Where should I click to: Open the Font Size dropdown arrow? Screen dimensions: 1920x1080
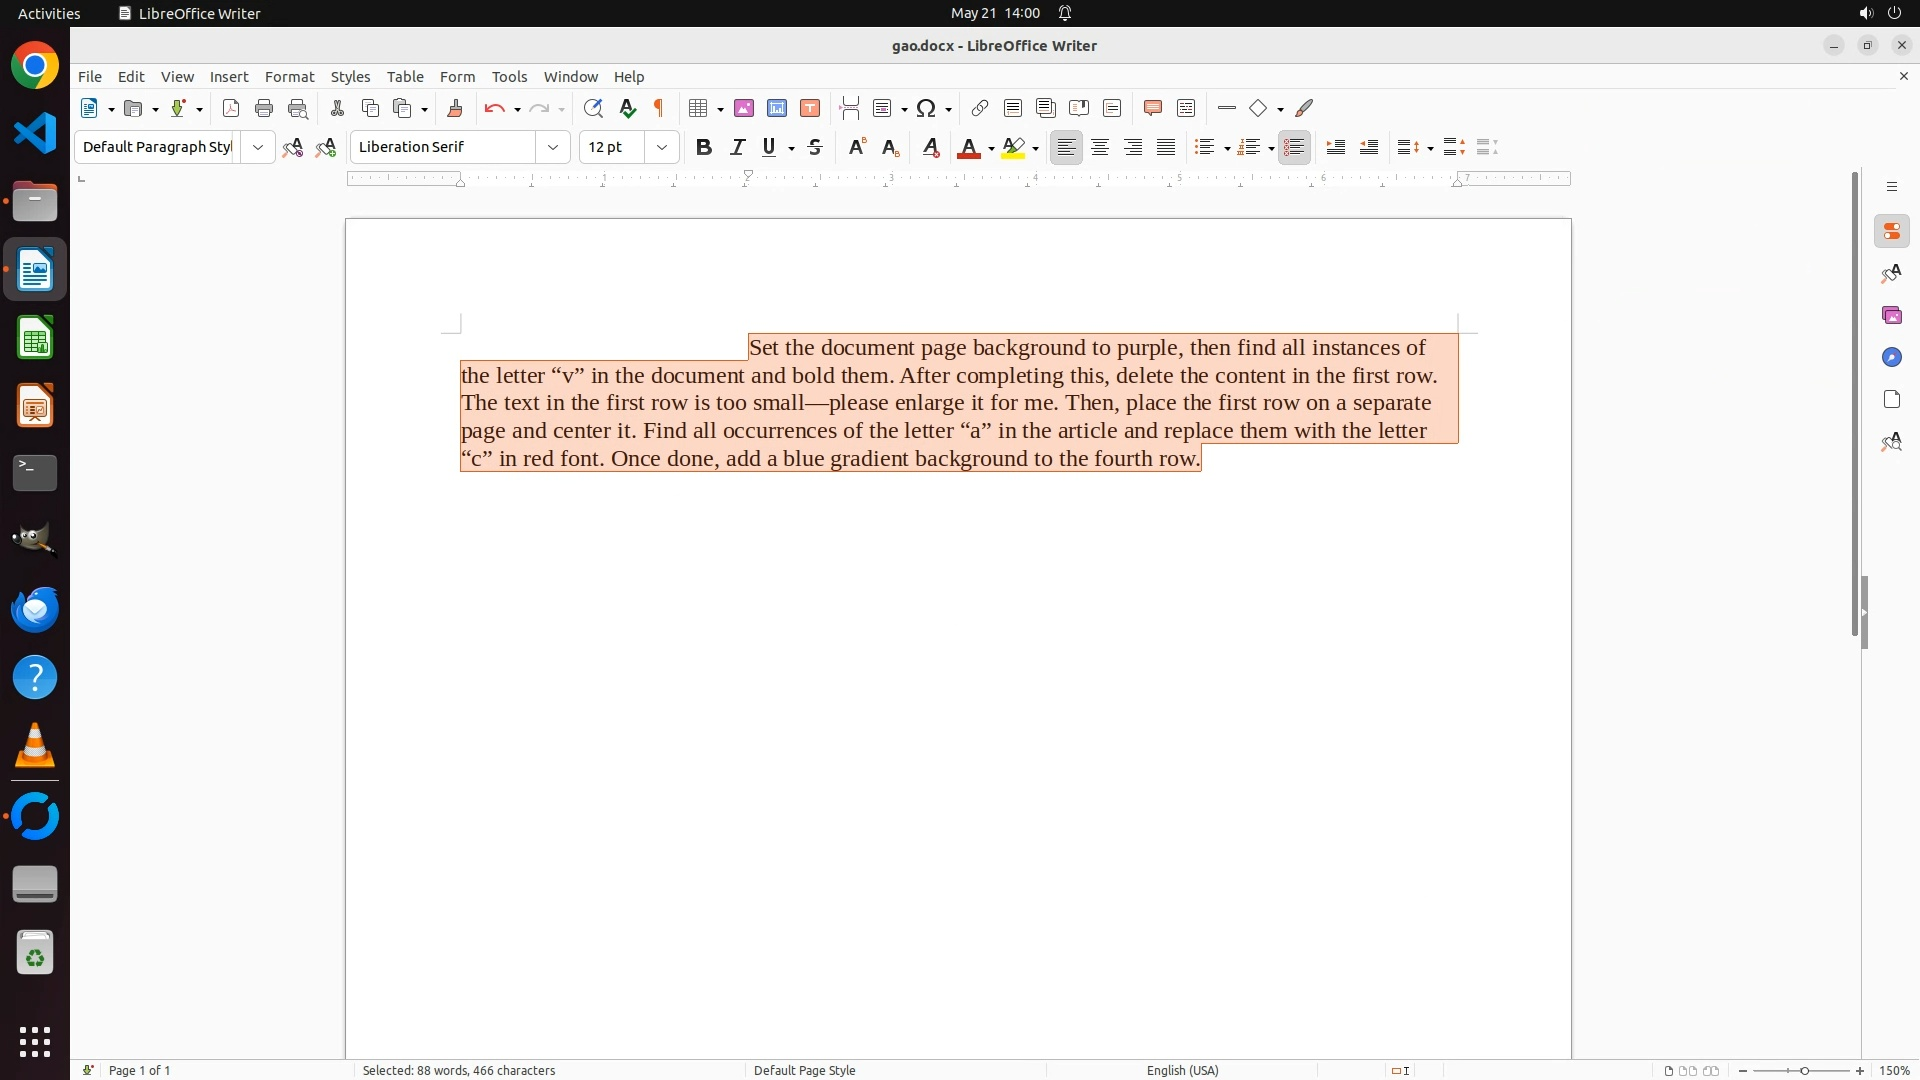[662, 147]
